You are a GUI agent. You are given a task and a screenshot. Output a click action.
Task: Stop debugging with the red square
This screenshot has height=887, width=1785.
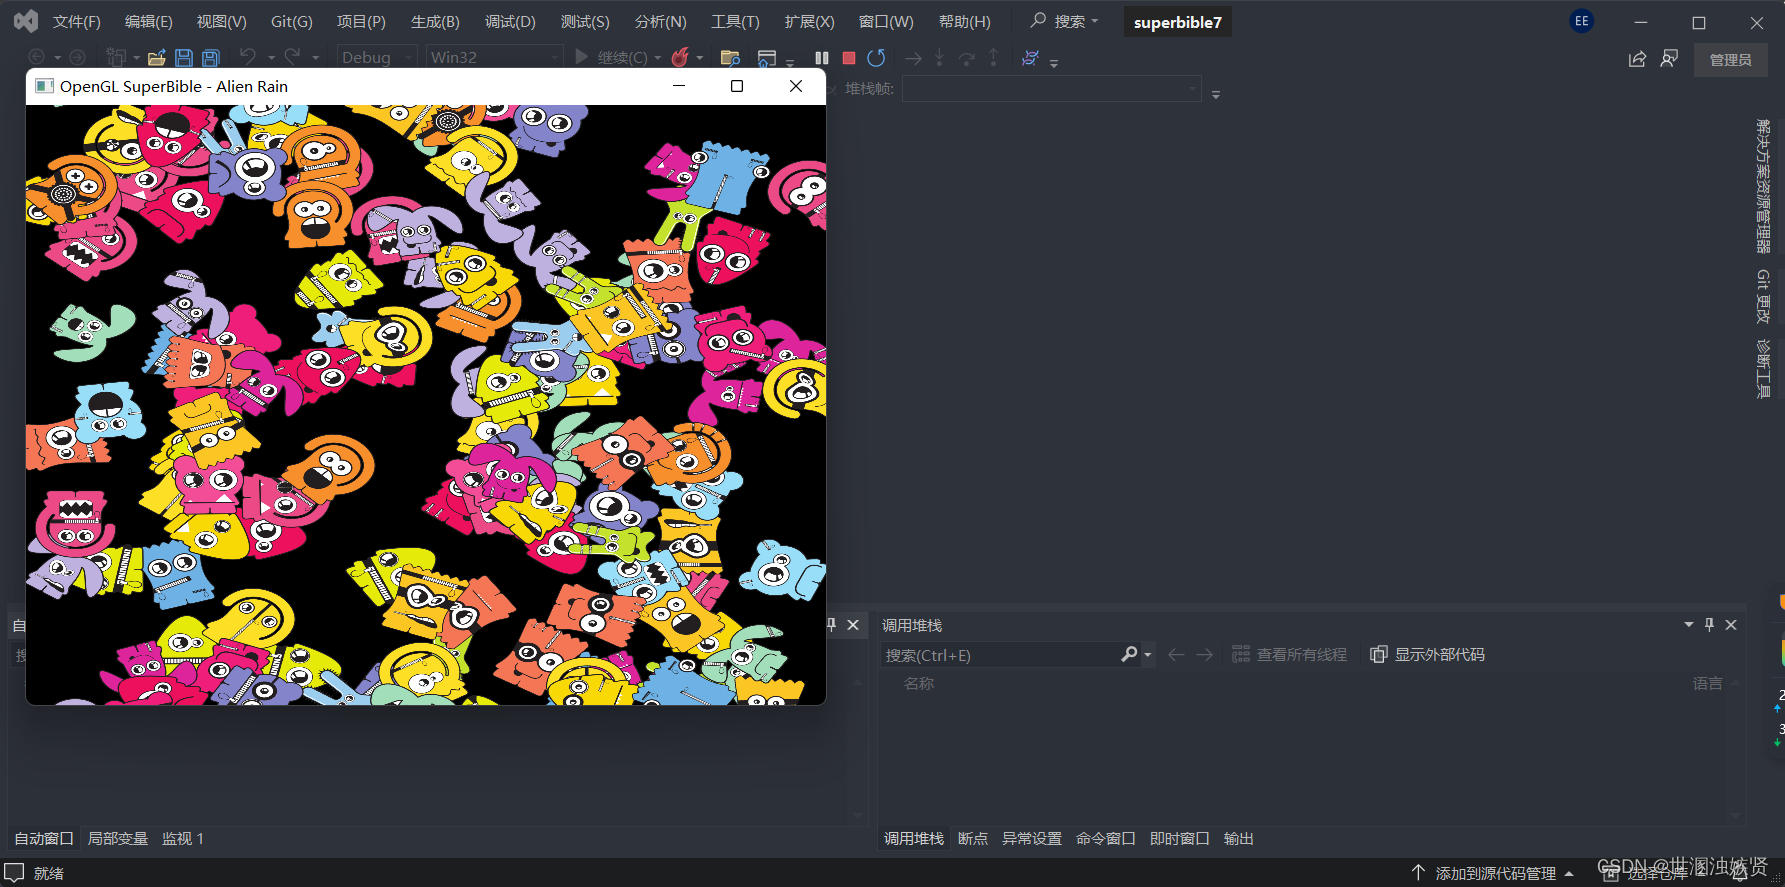click(x=849, y=58)
